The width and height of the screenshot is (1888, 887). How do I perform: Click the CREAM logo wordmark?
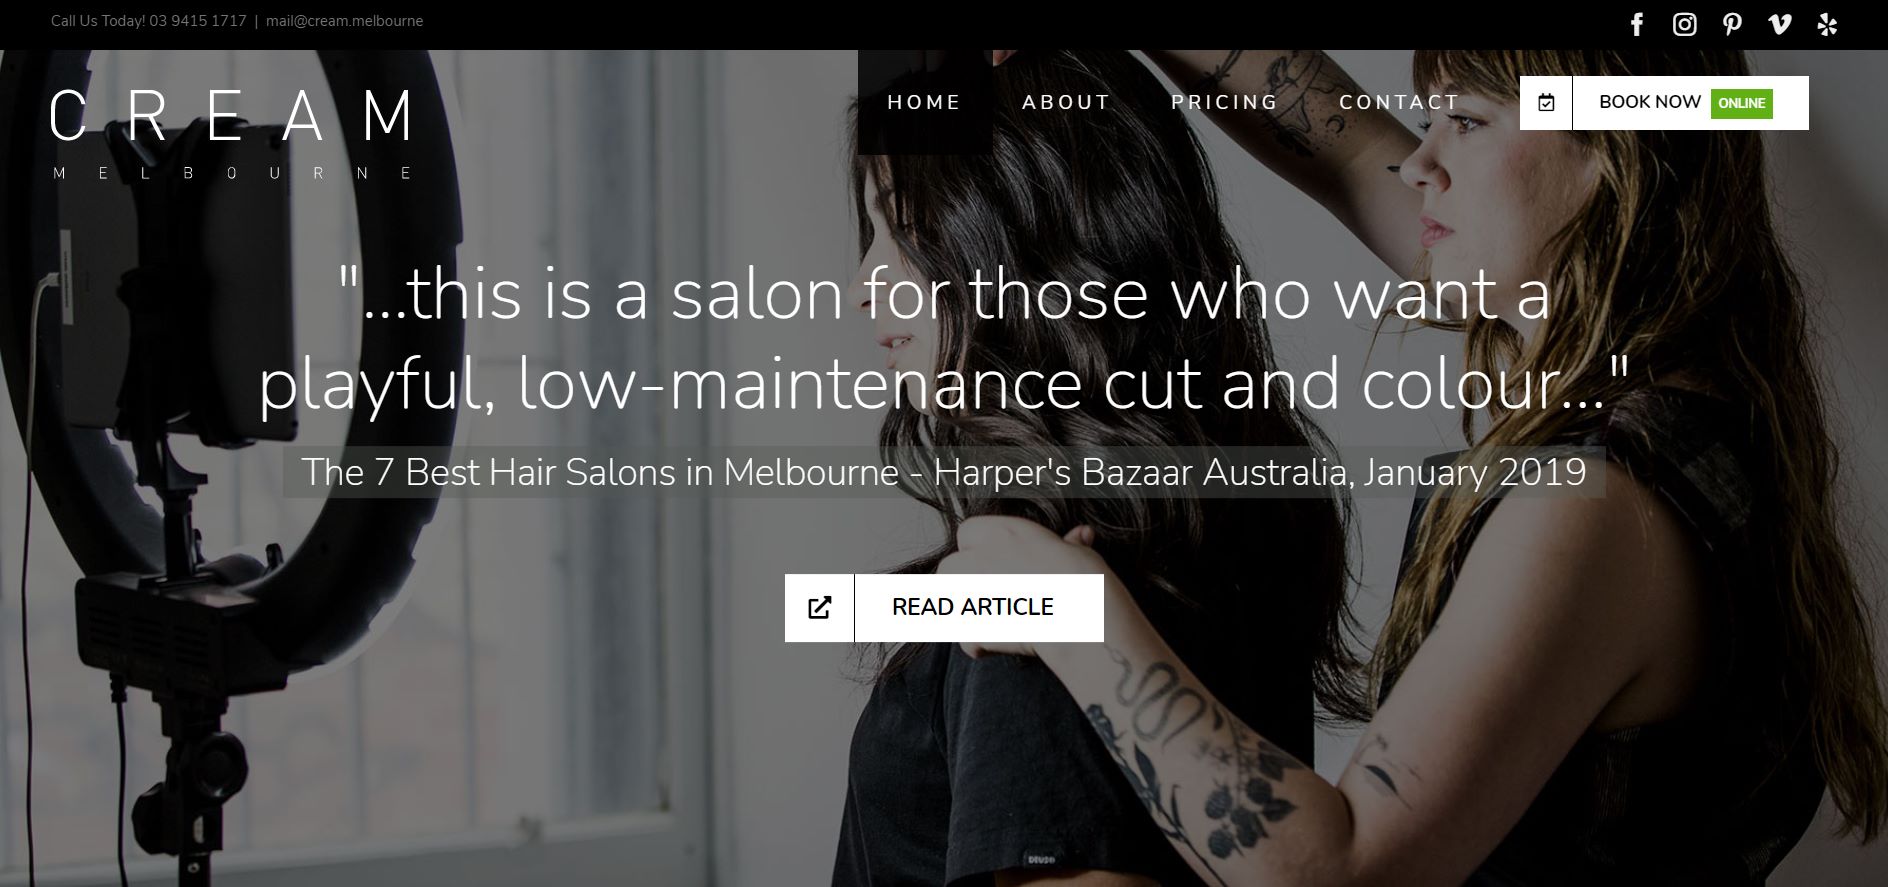(x=231, y=116)
